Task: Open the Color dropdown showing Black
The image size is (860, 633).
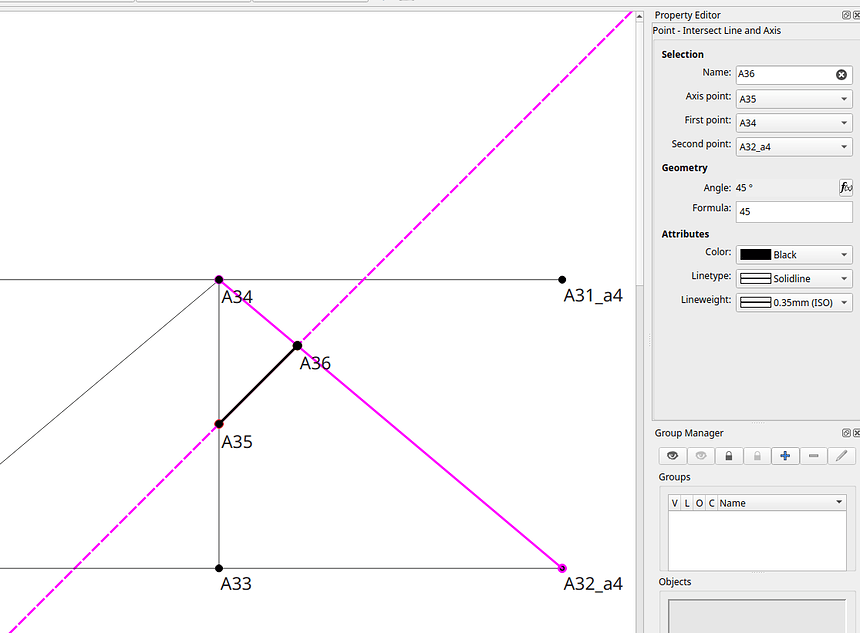Action: [794, 255]
